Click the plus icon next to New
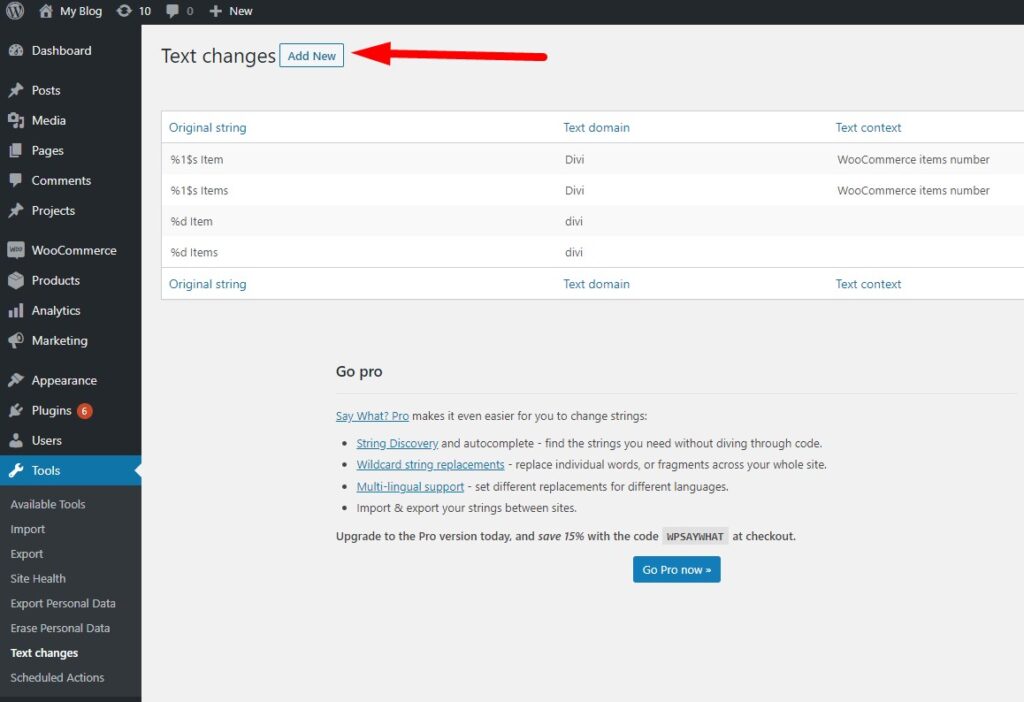 click(x=216, y=11)
